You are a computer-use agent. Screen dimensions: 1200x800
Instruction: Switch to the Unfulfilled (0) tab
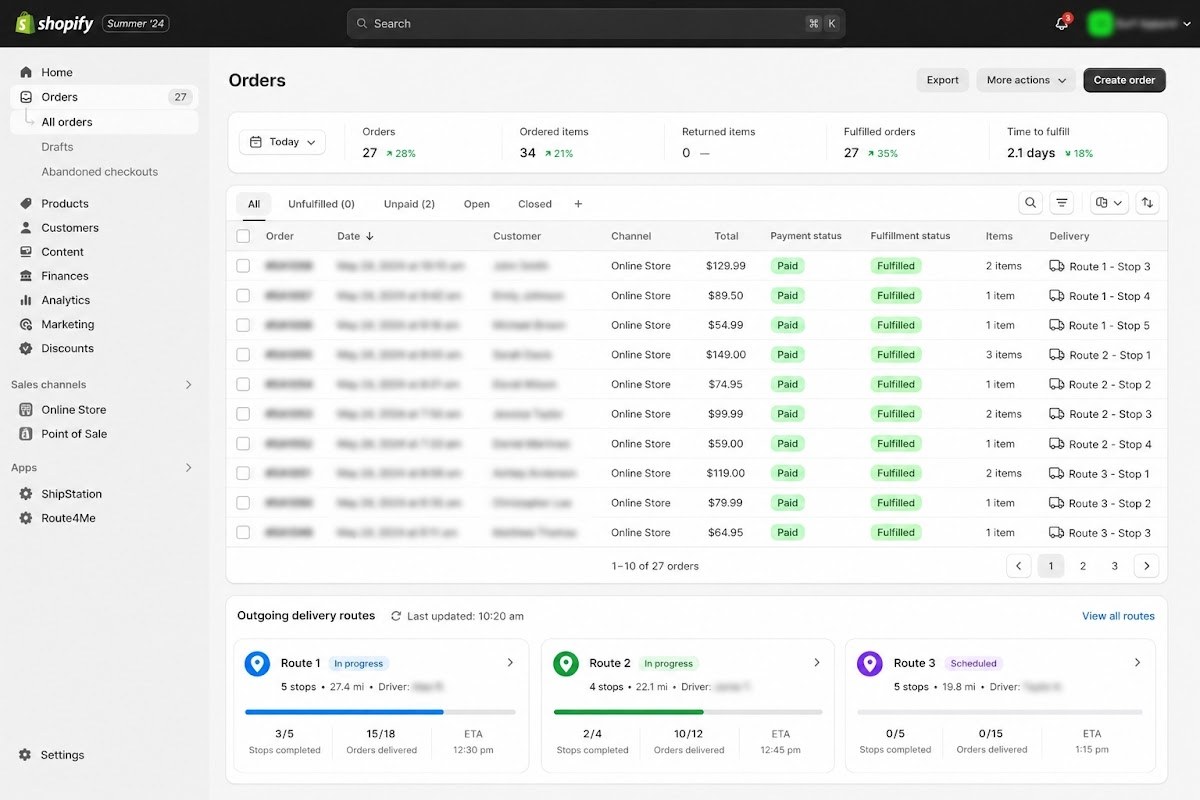click(x=321, y=204)
